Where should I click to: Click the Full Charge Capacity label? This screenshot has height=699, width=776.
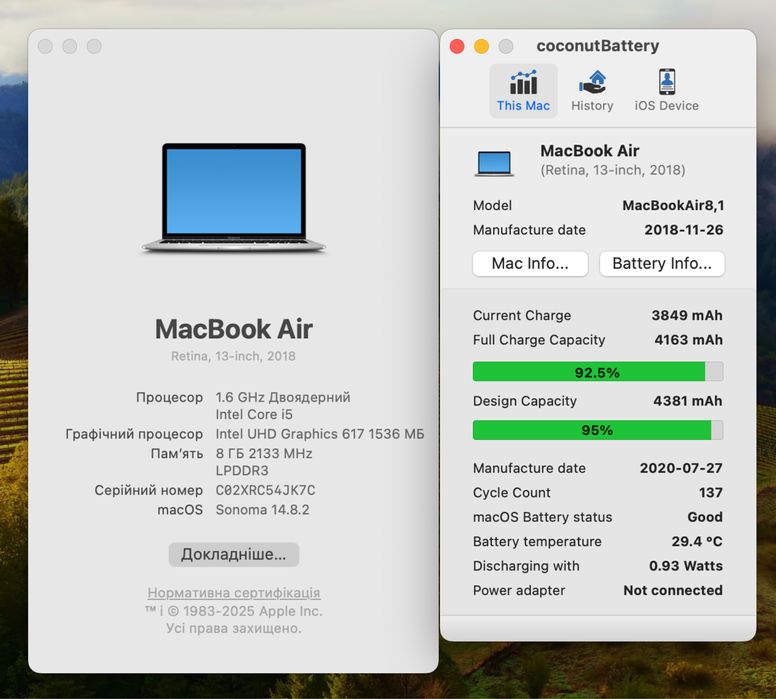[539, 340]
